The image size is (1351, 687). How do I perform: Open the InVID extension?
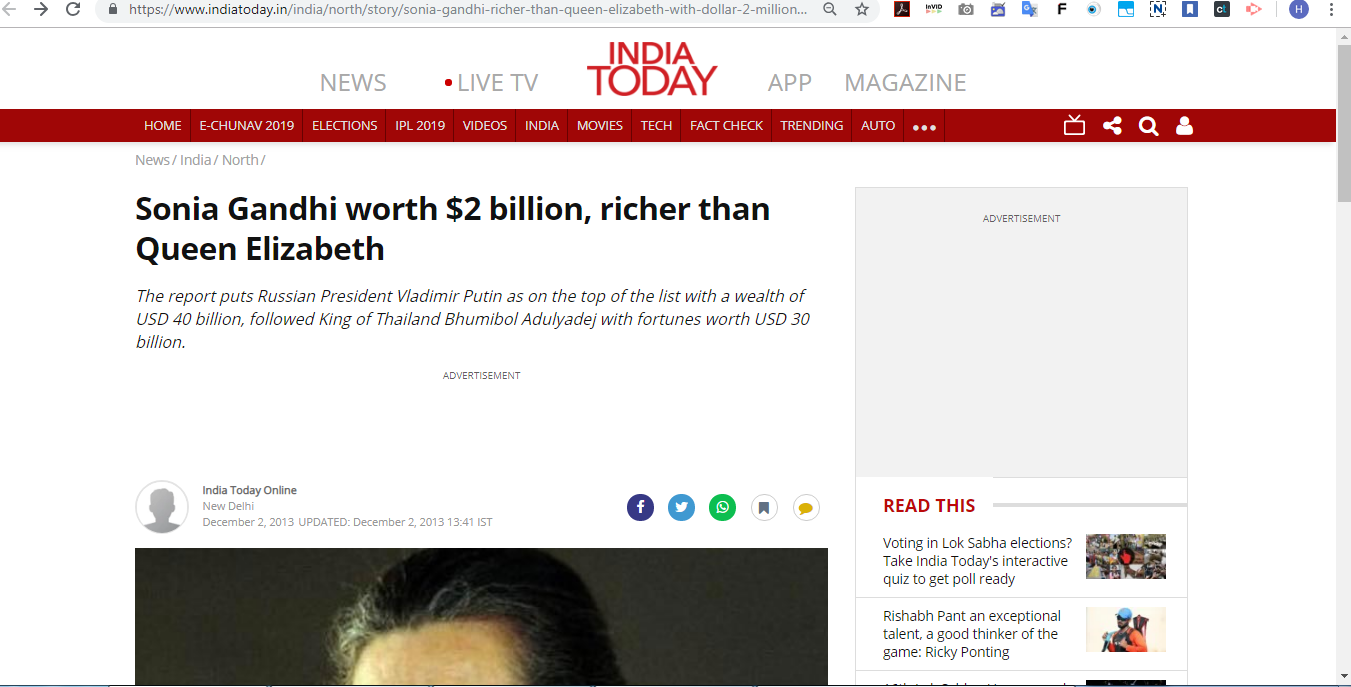(x=934, y=9)
